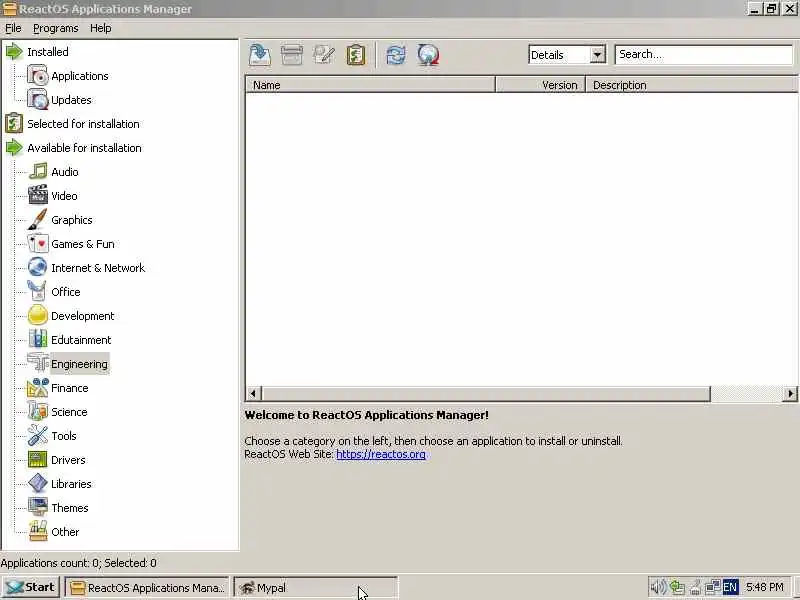The image size is (800, 600).
Task: Sort list by Description column header
Action: pos(691,85)
